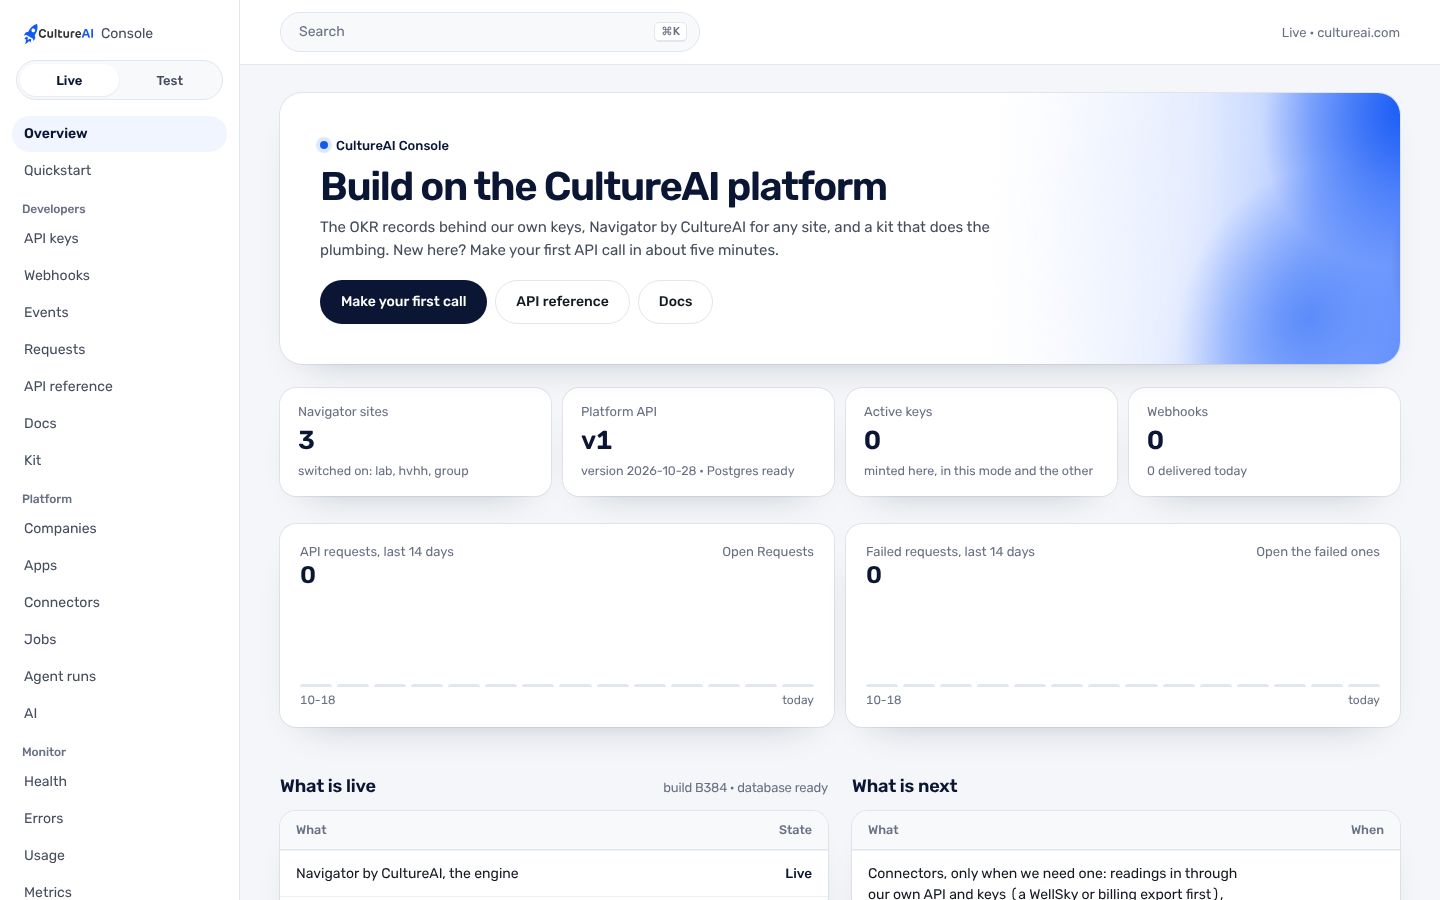The width and height of the screenshot is (1440, 900).
Task: Click the Navigator sites card
Action: coord(415,442)
